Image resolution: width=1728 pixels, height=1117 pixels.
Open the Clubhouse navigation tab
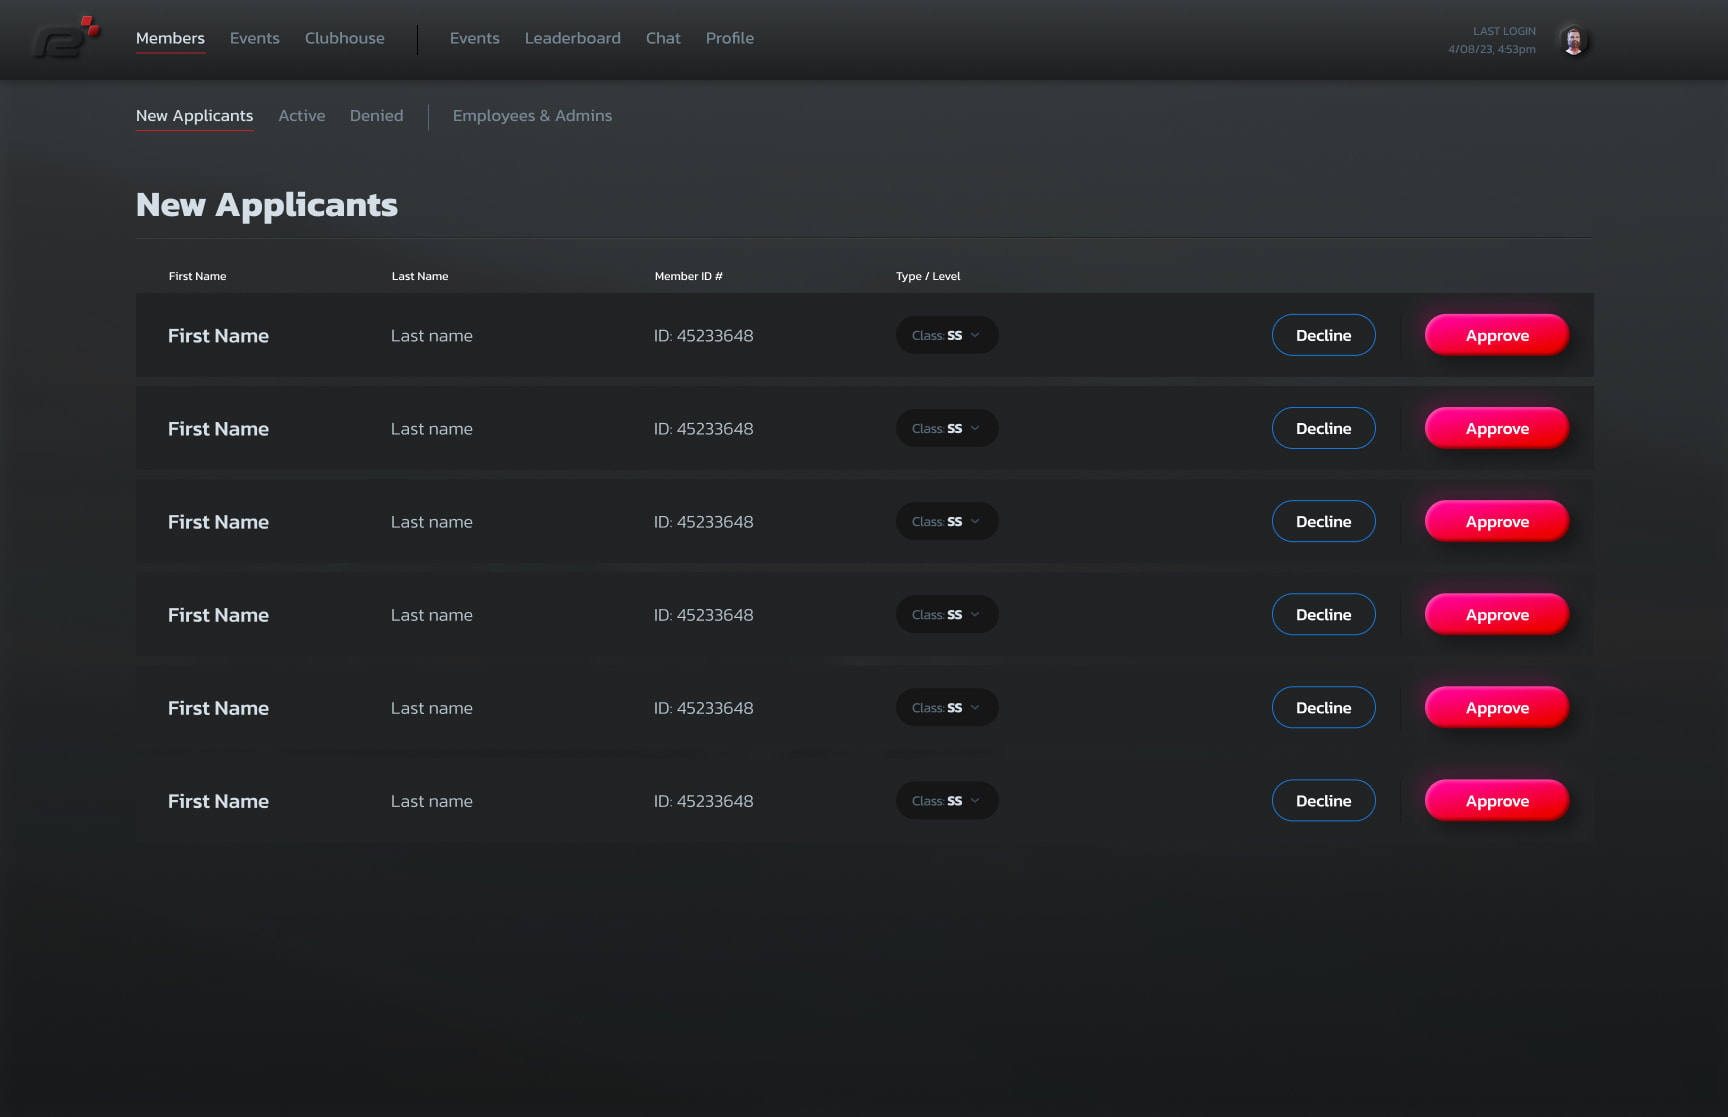[345, 38]
